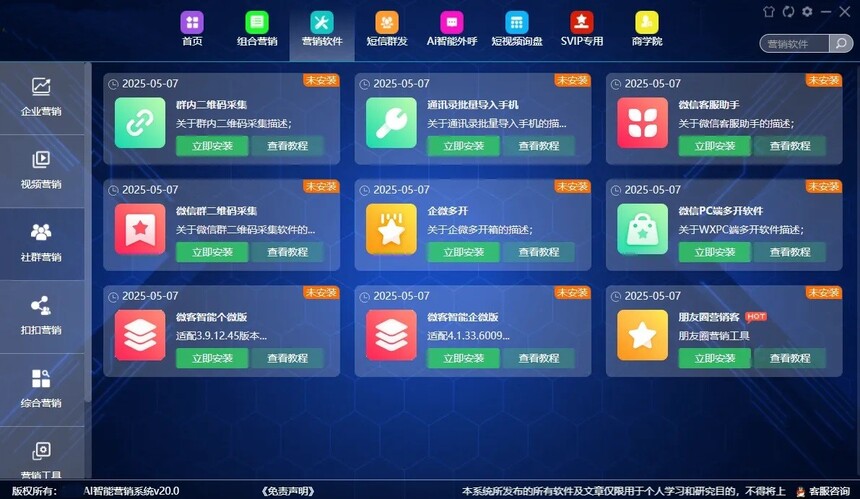
Task: Click the 微信PC端多开软件 bag icon
Action: (x=642, y=229)
